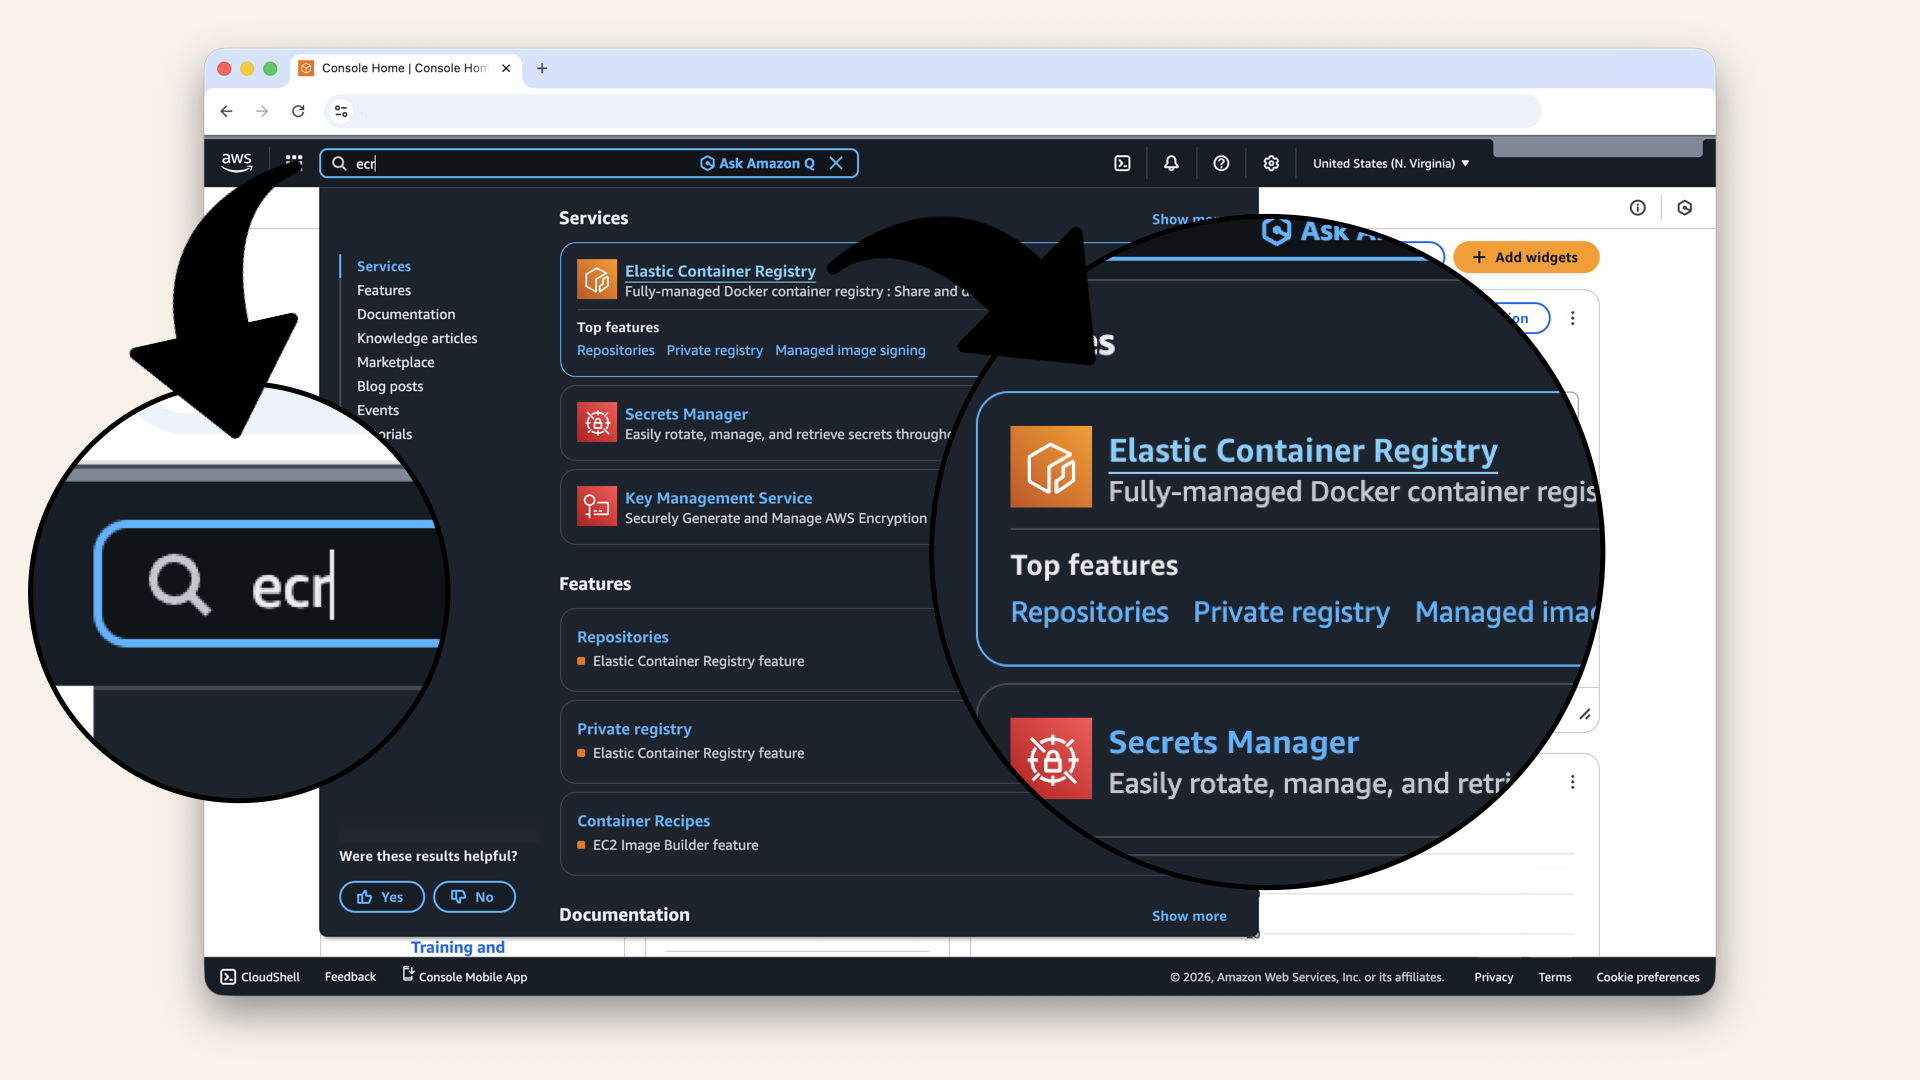Switch to the Knowledge articles category
Viewport: 1920px width, 1080px height.
(417, 338)
